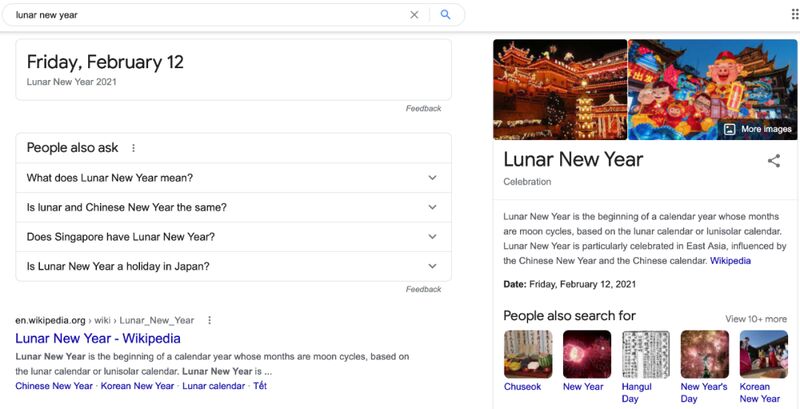Follow the Chinese New Year sublink
This screenshot has width=800, height=409.
pyautogui.click(x=54, y=386)
